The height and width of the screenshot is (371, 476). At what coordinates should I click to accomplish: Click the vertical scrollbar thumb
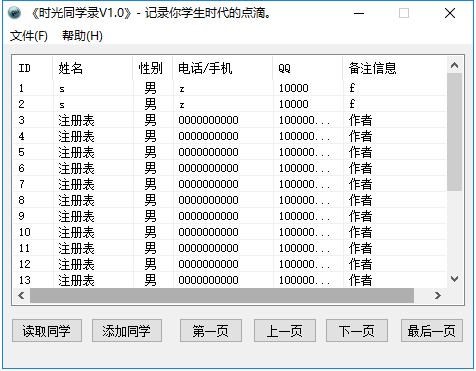pos(454,132)
